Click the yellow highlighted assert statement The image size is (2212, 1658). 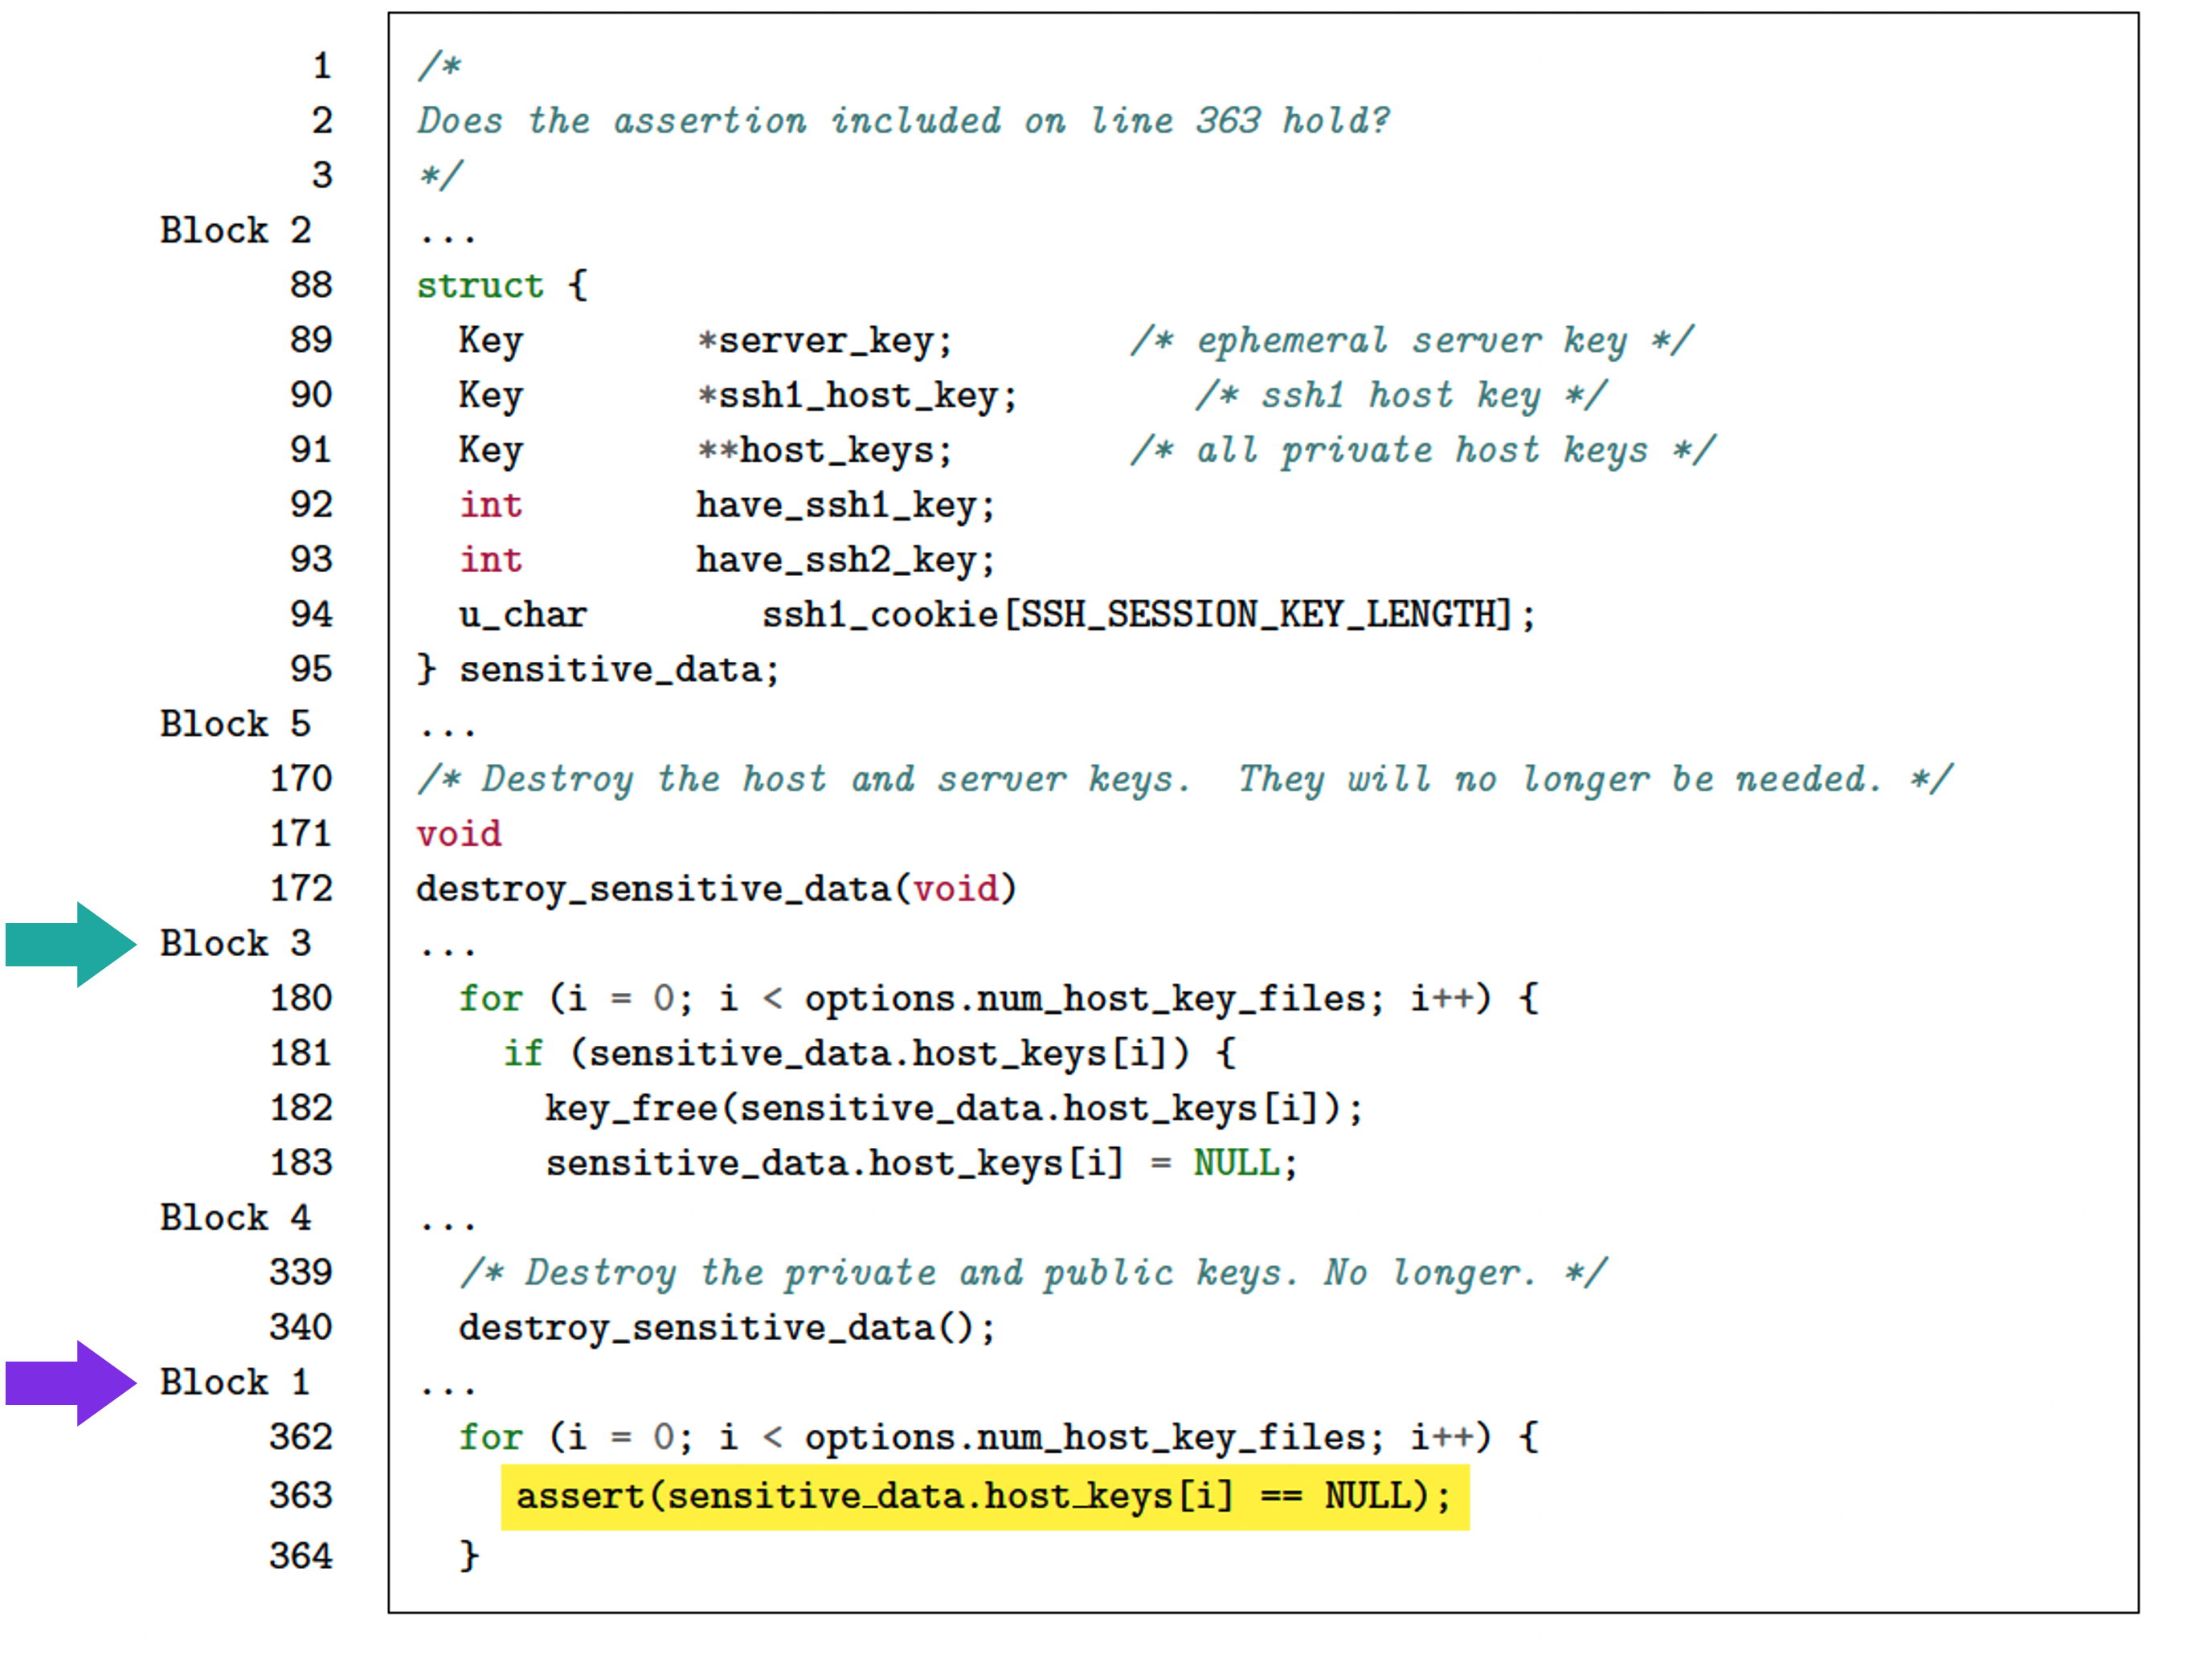tap(984, 1496)
